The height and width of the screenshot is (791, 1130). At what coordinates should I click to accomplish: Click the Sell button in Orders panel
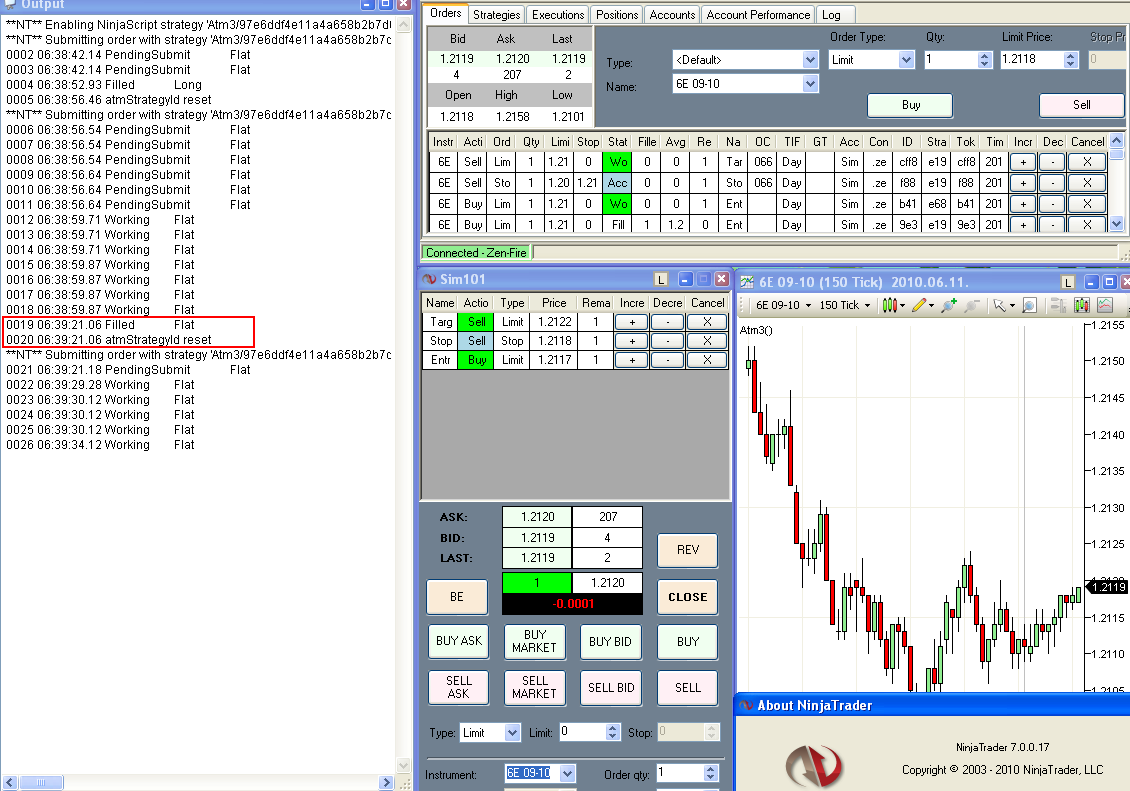click(1081, 105)
